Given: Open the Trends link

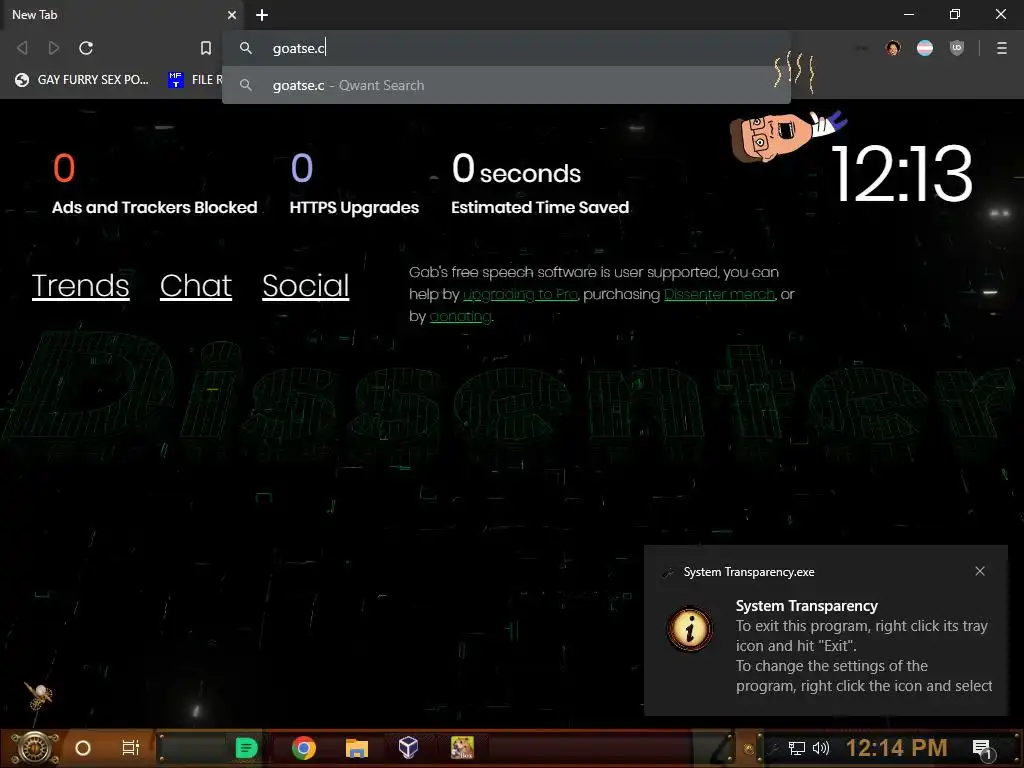Looking at the screenshot, I should click(x=80, y=285).
